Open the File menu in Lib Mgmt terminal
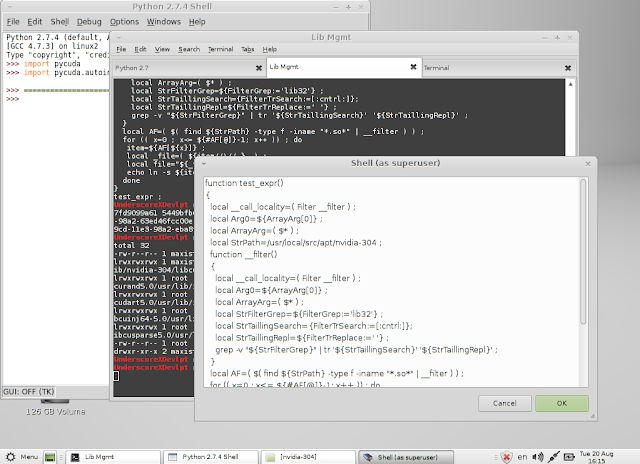This screenshot has height=464, width=640. point(121,49)
